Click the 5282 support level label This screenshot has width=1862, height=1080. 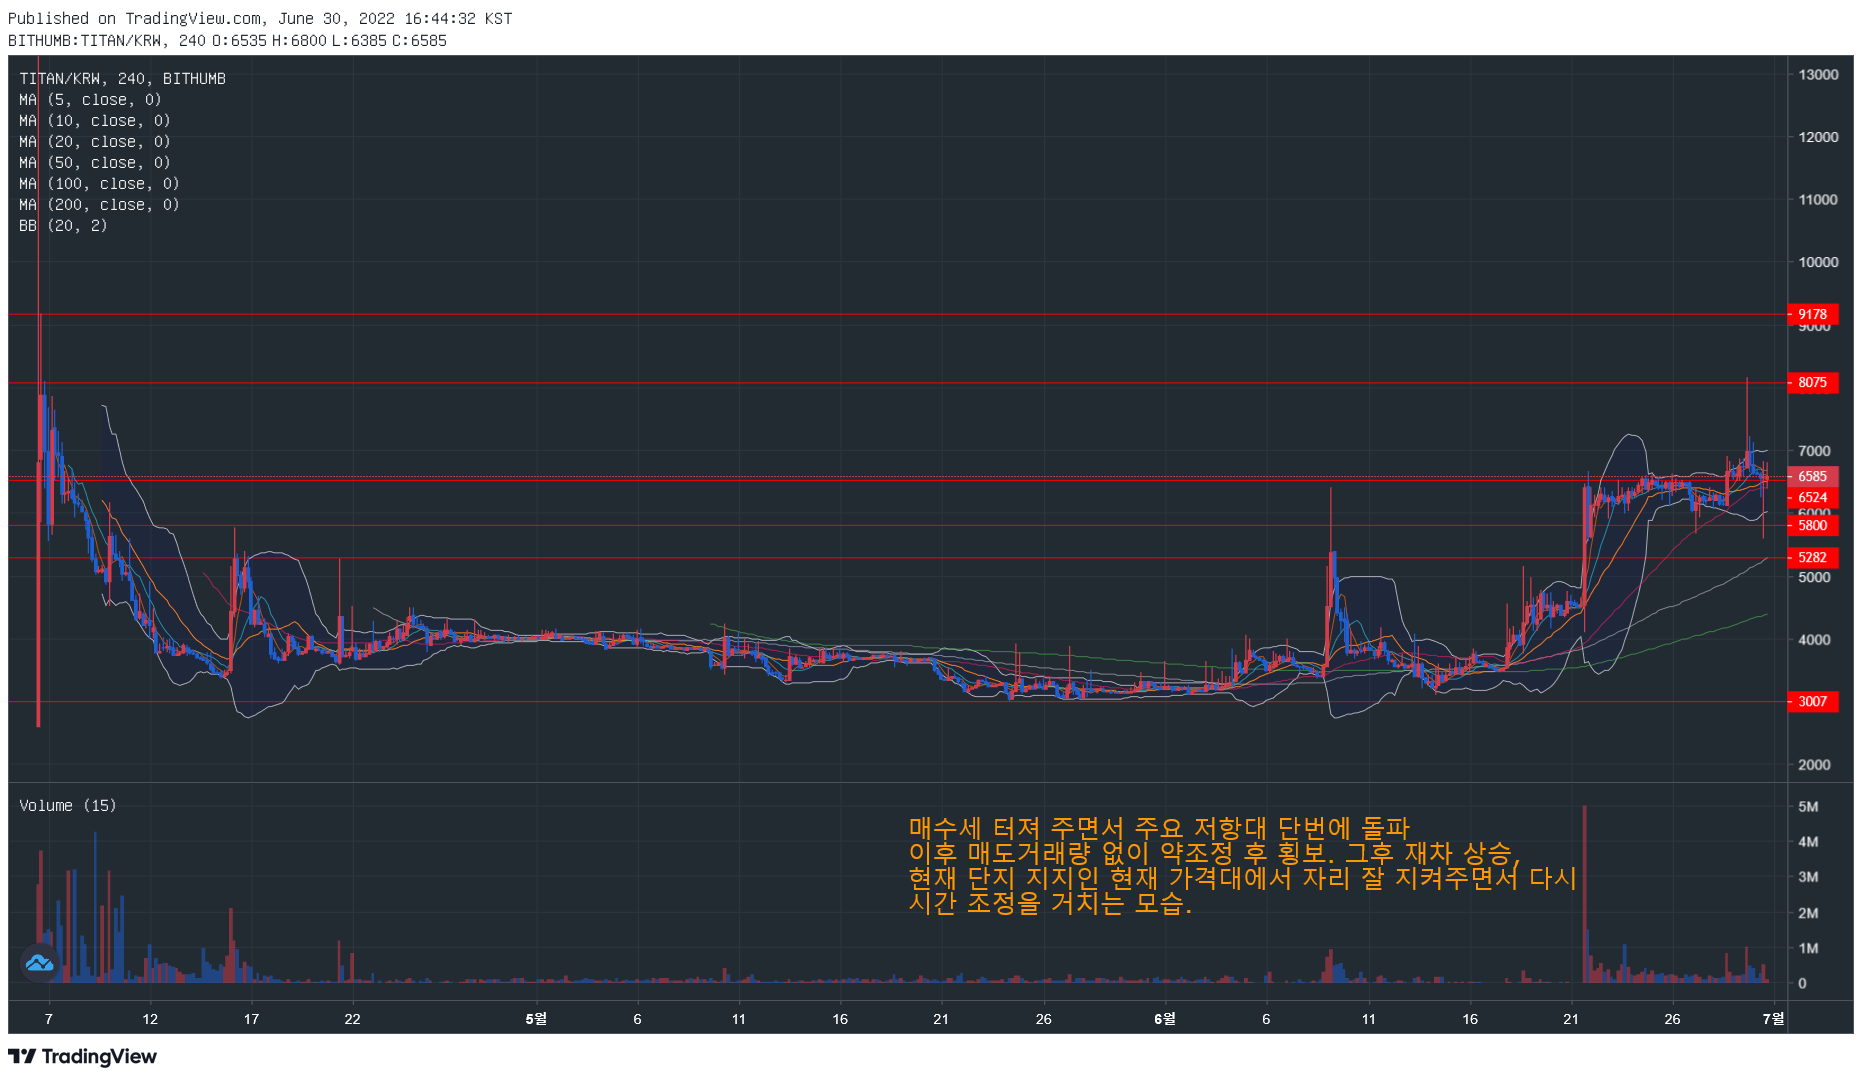(x=1813, y=558)
